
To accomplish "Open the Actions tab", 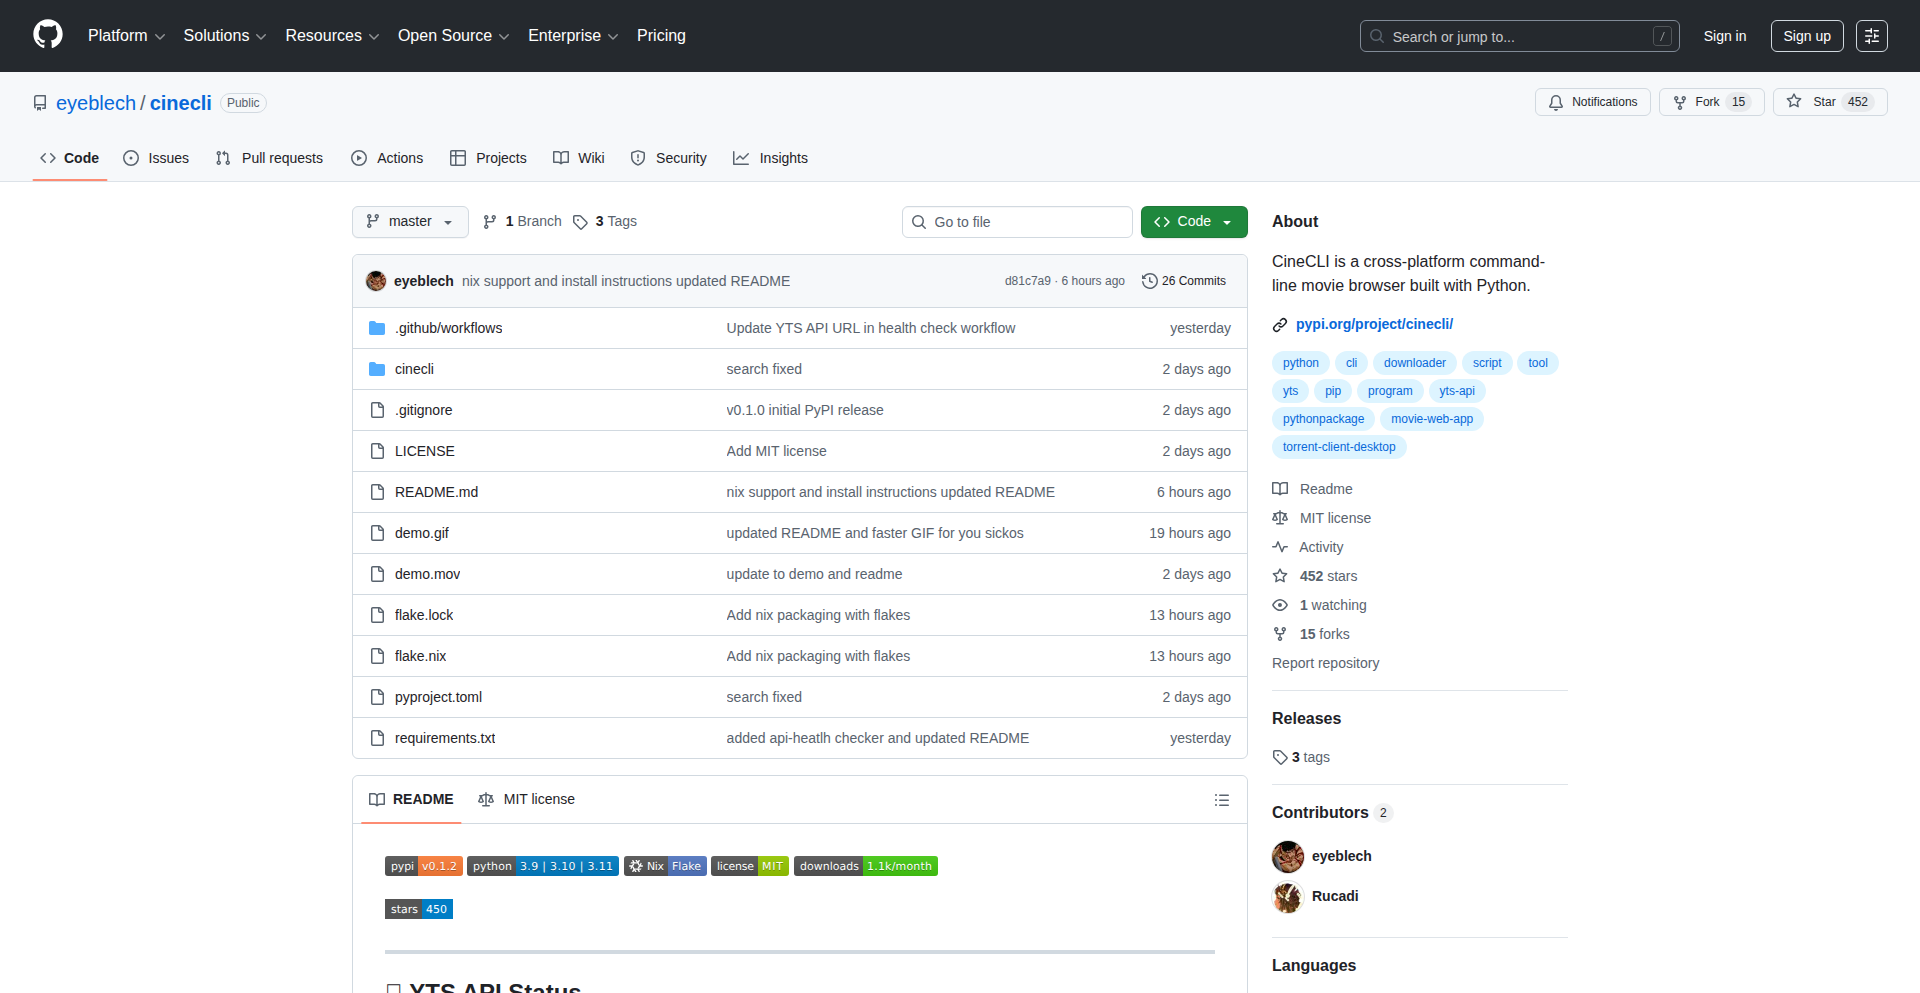I will click(x=387, y=158).
